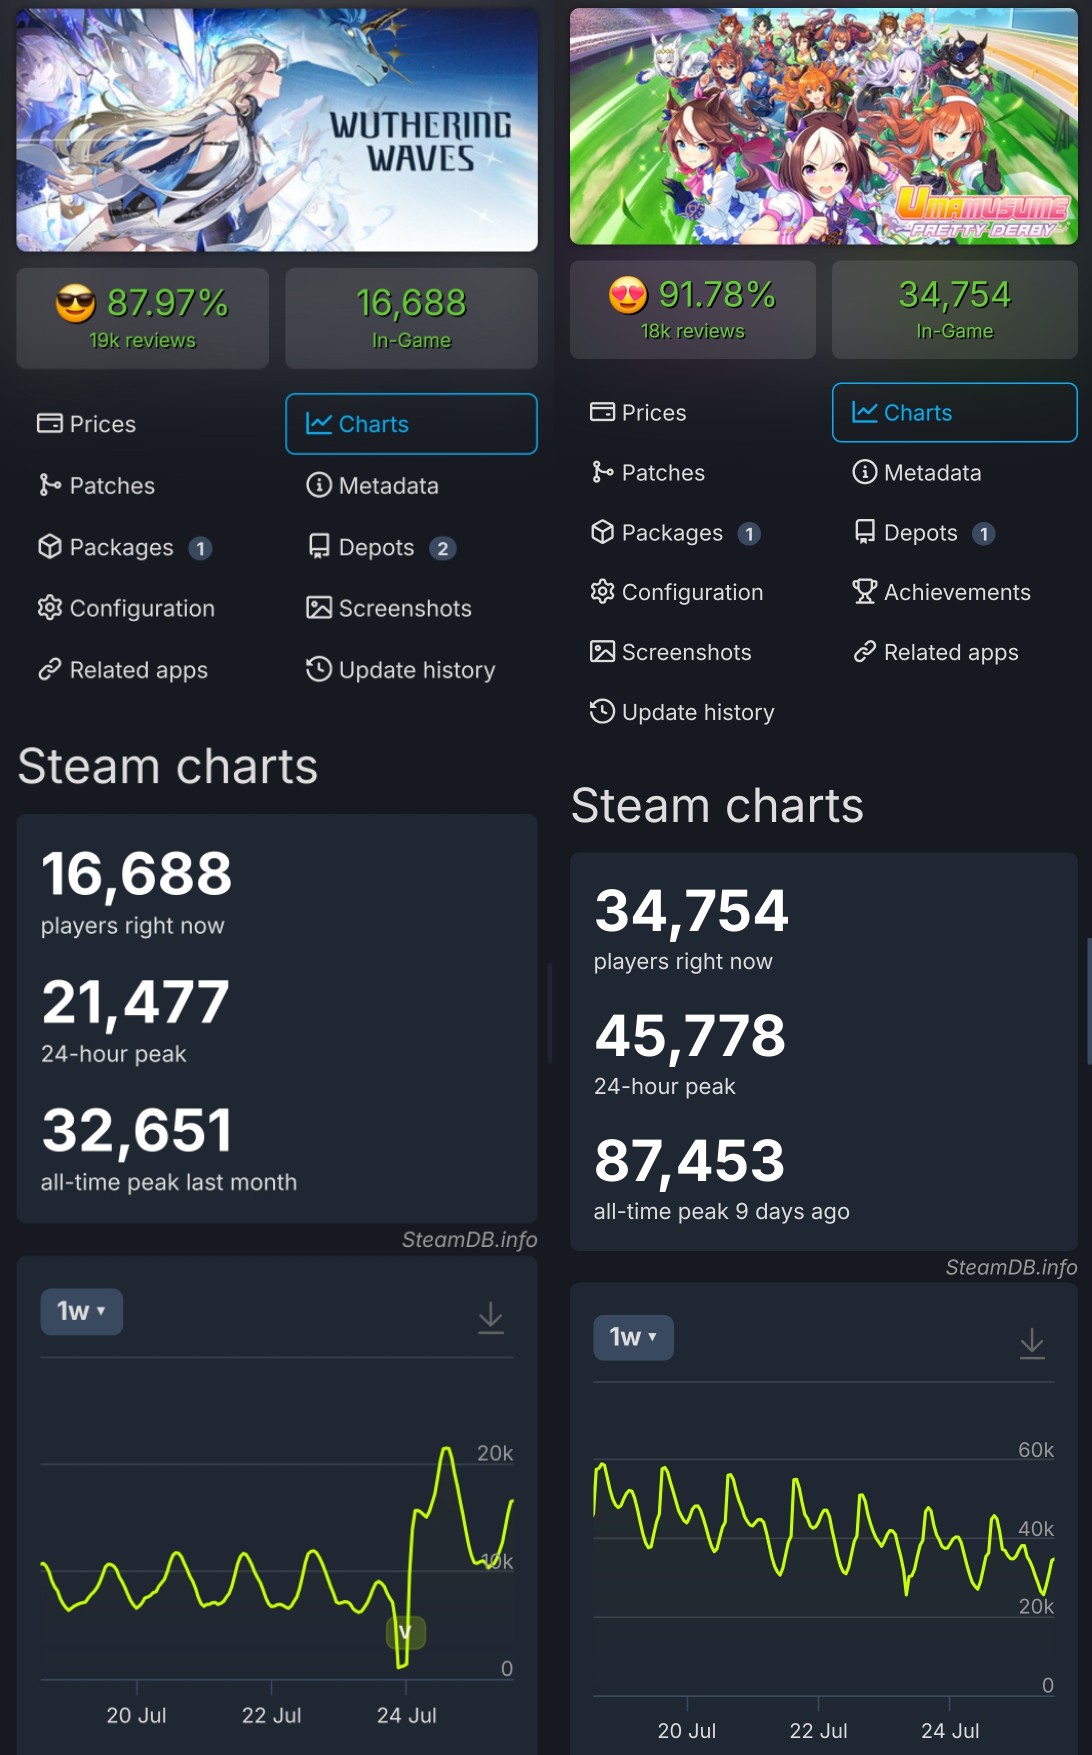This screenshot has width=1092, height=1755.
Task: Expand the 1w range dropdown for Wuthering Waves
Action: (81, 1312)
